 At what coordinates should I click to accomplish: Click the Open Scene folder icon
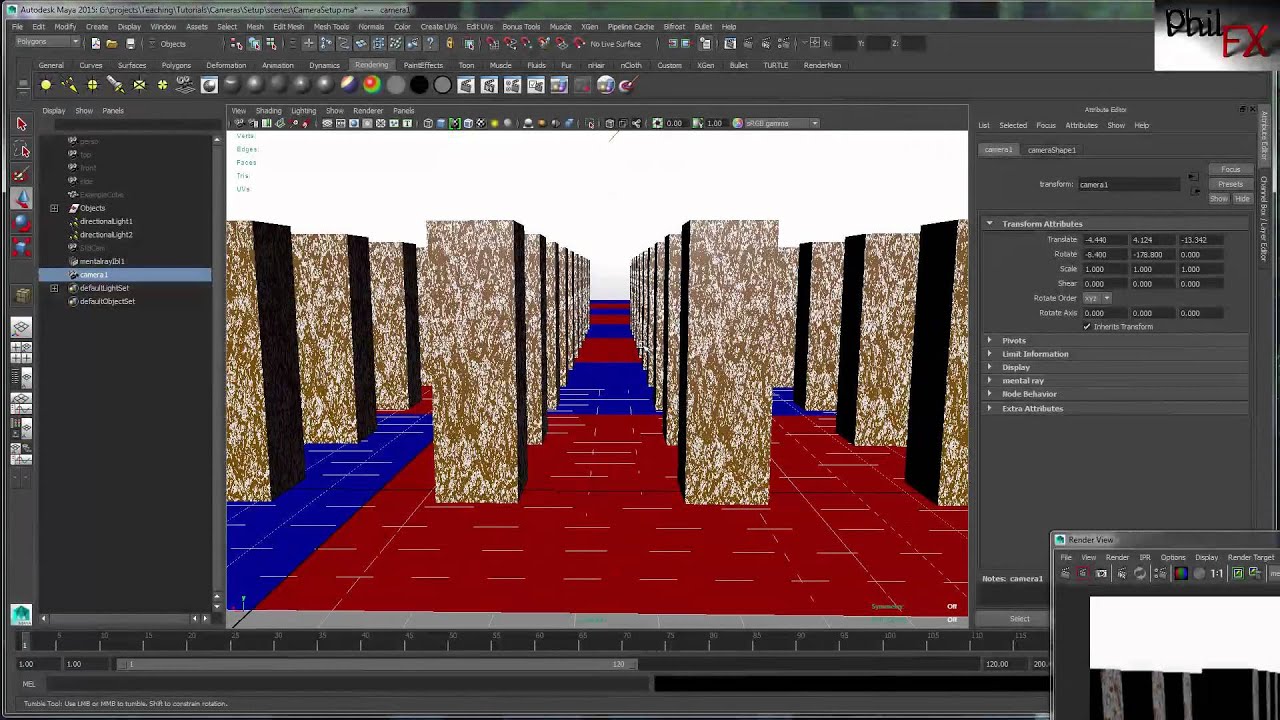tap(112, 43)
